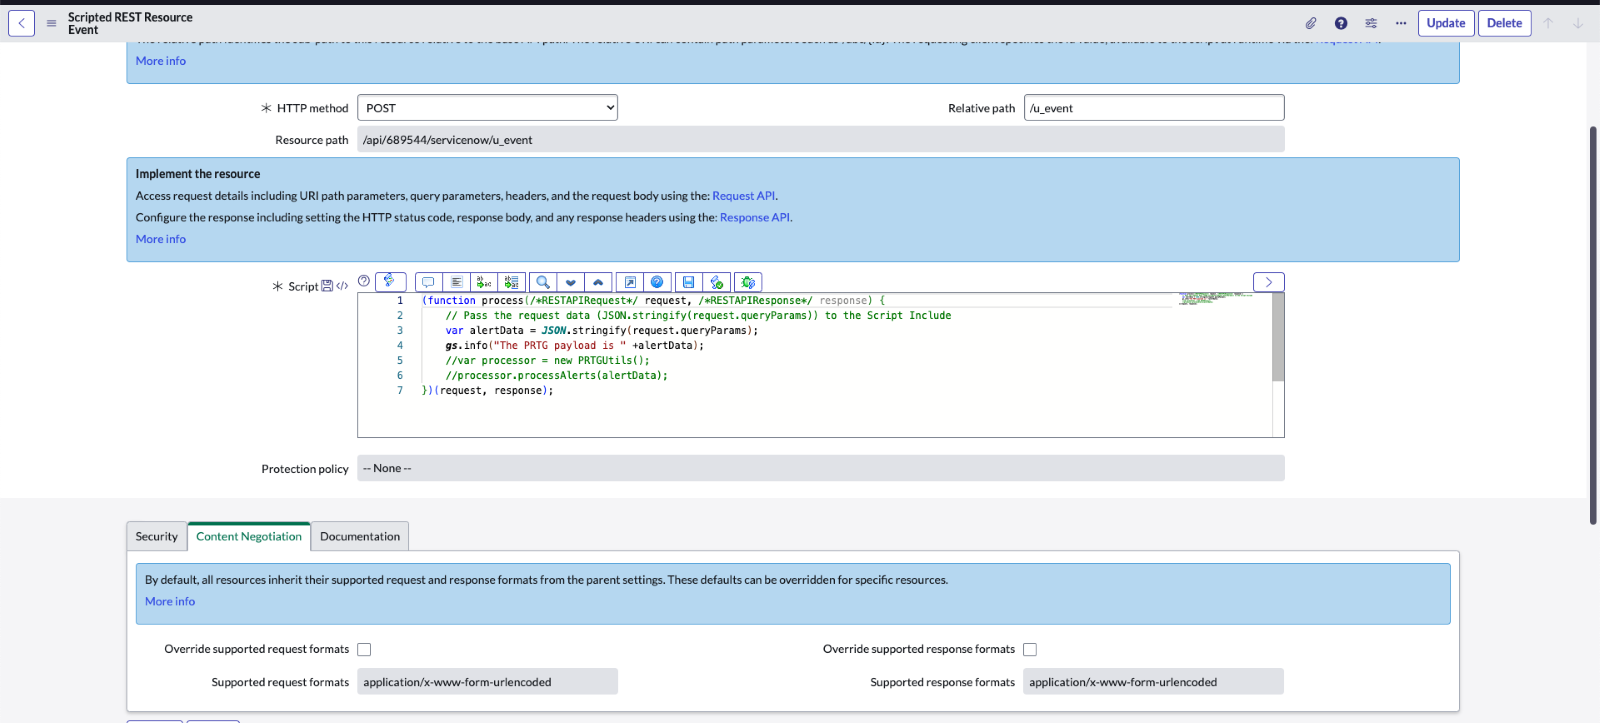Click the script search magnifier icon
Viewport: 1600px width, 723px height.
coord(542,282)
